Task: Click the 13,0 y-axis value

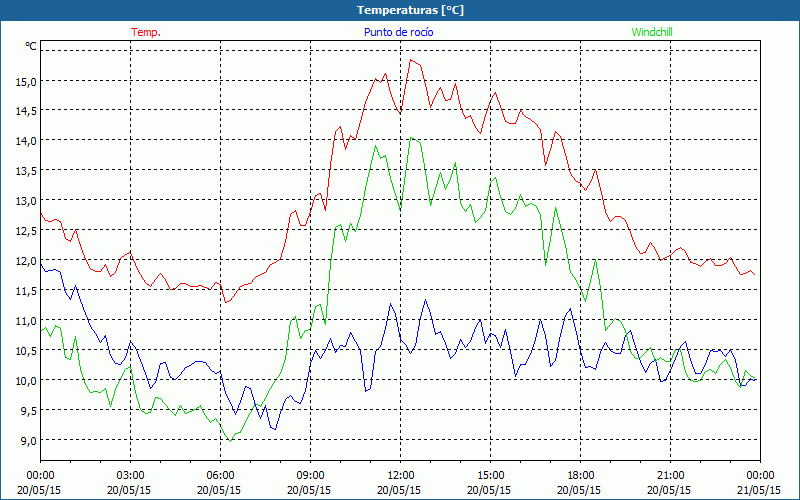Action: click(x=26, y=201)
